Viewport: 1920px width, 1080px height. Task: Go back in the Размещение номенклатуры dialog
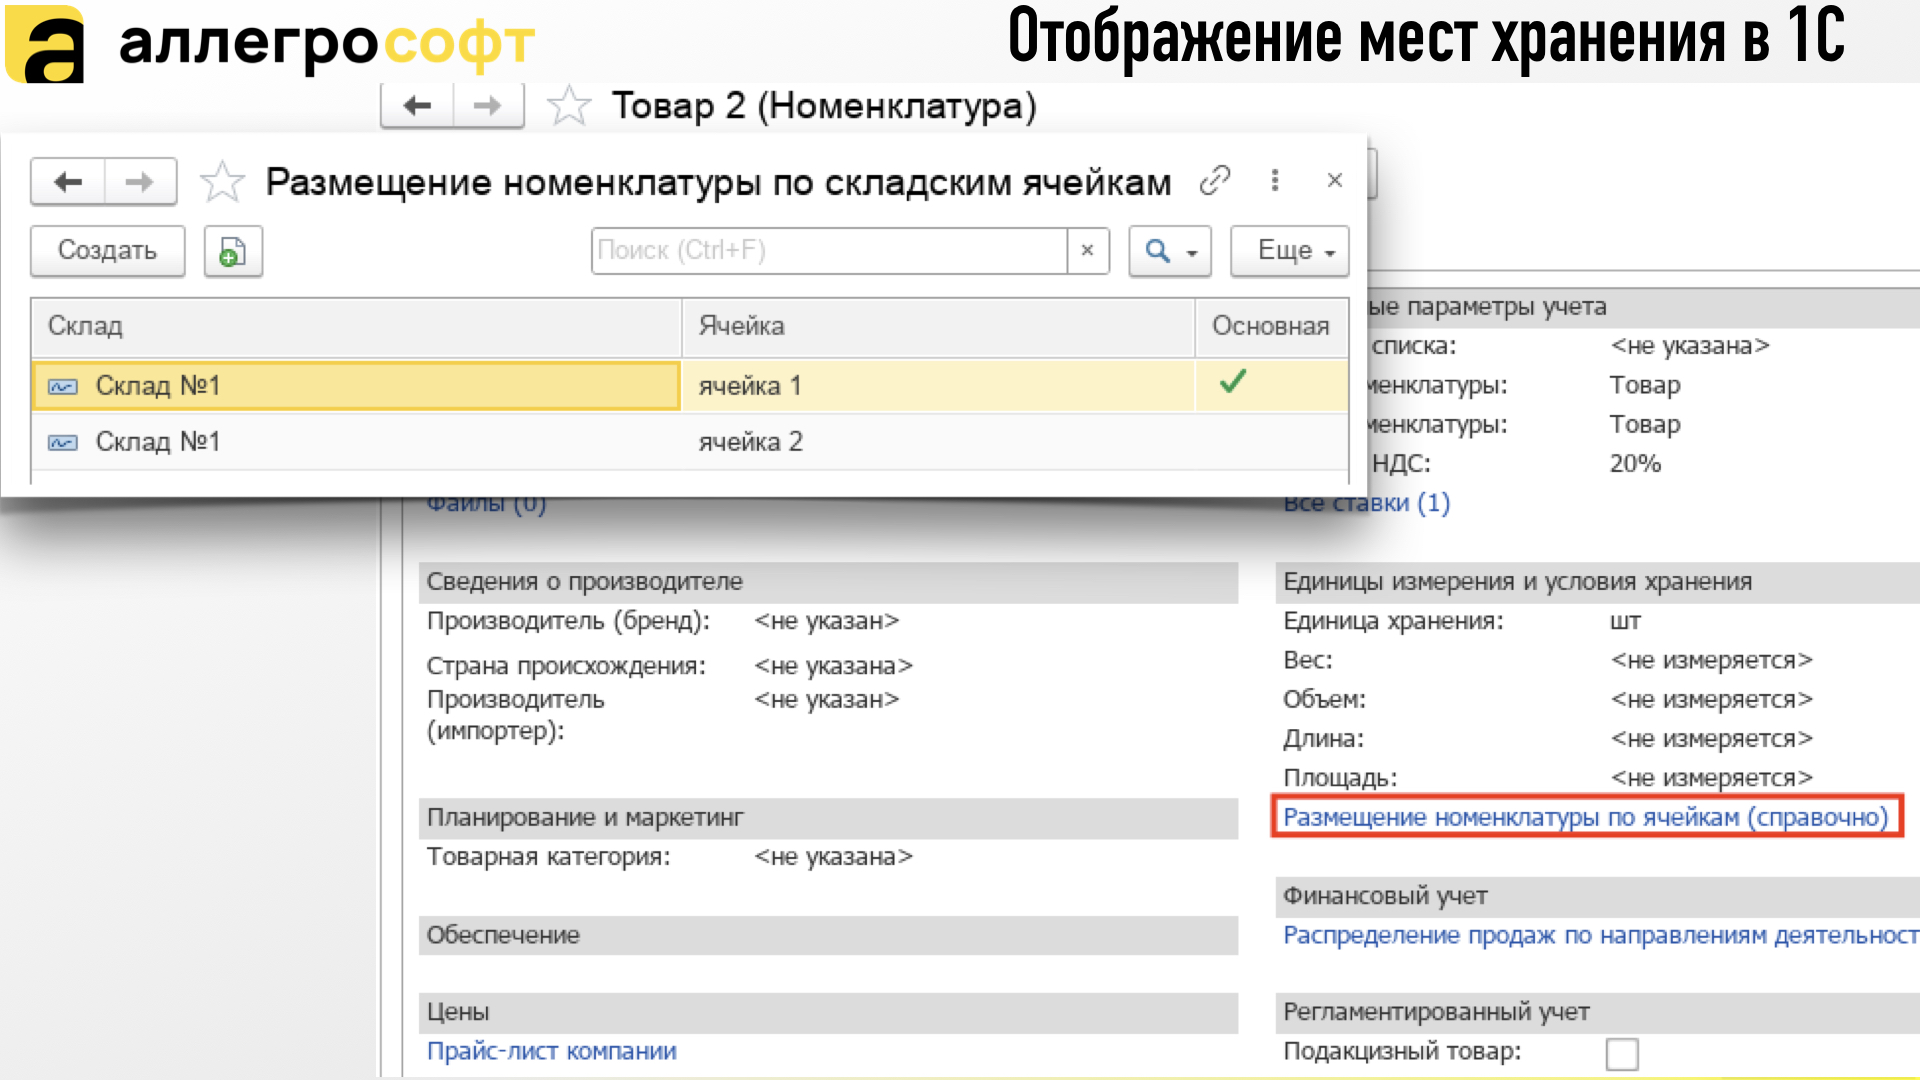click(x=68, y=182)
